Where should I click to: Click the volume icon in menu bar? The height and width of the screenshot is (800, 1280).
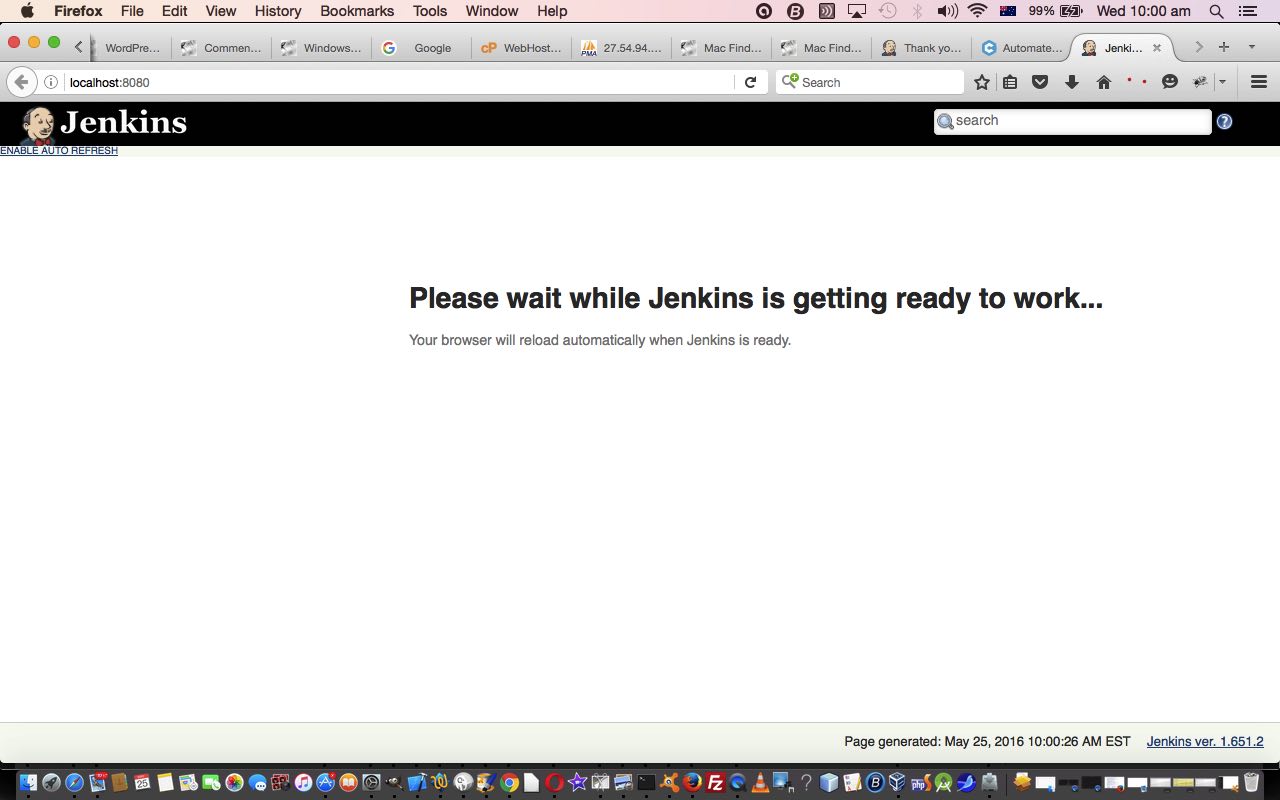947,11
